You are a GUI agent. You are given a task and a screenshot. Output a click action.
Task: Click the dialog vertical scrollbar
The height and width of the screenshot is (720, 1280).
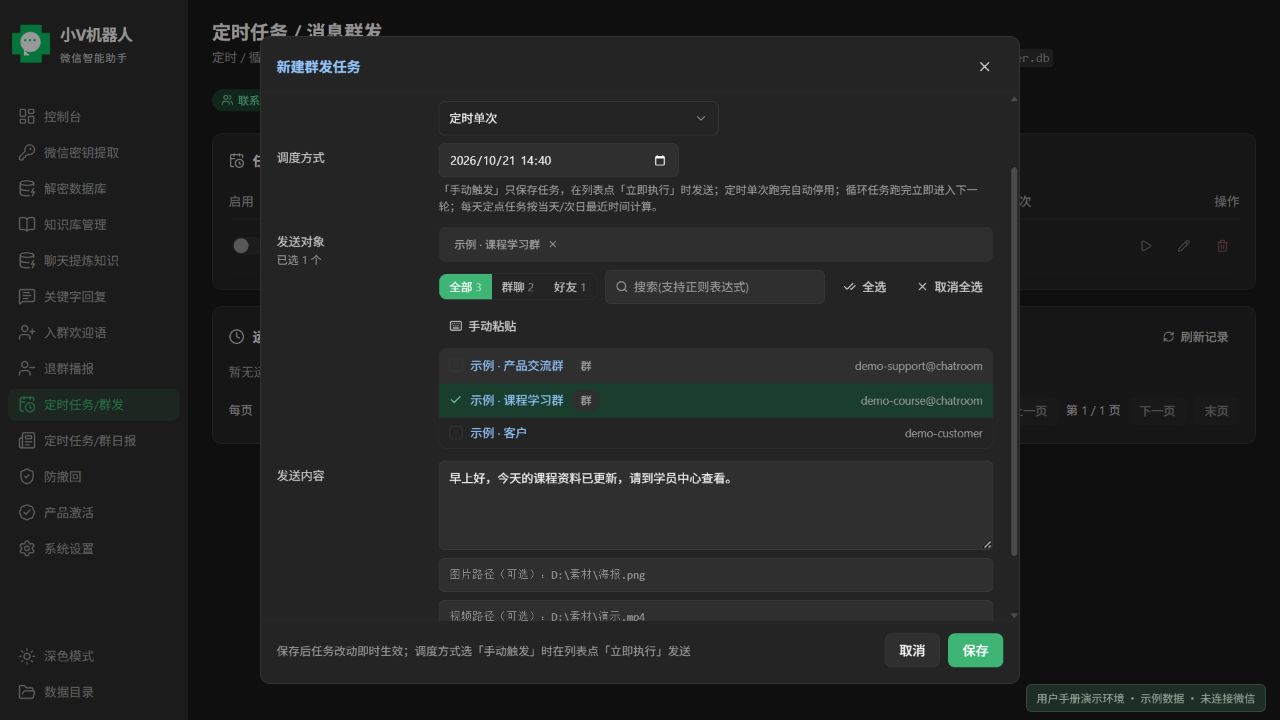point(1014,360)
